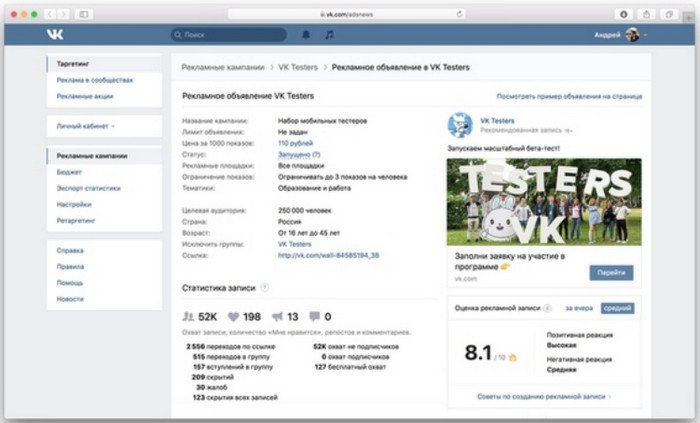Click the megaphone reposts icon next to 13

tap(277, 317)
